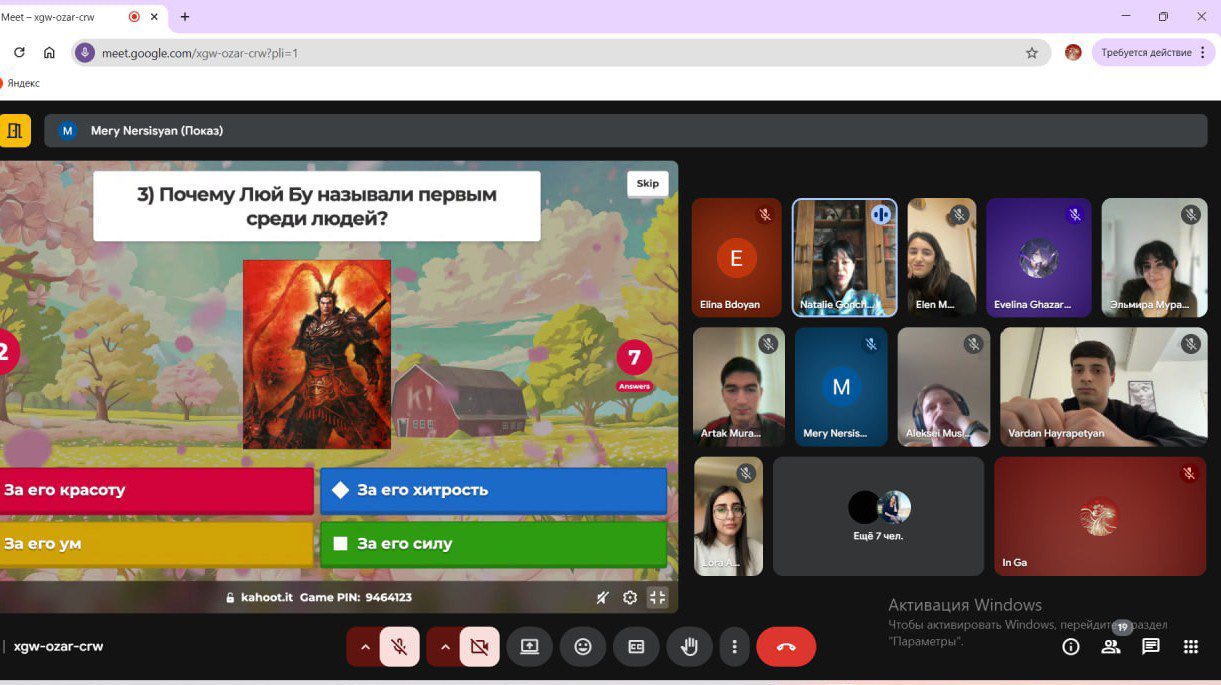Open the activities grid icon
Viewport: 1221px width, 685px height.
[x=1191, y=647]
